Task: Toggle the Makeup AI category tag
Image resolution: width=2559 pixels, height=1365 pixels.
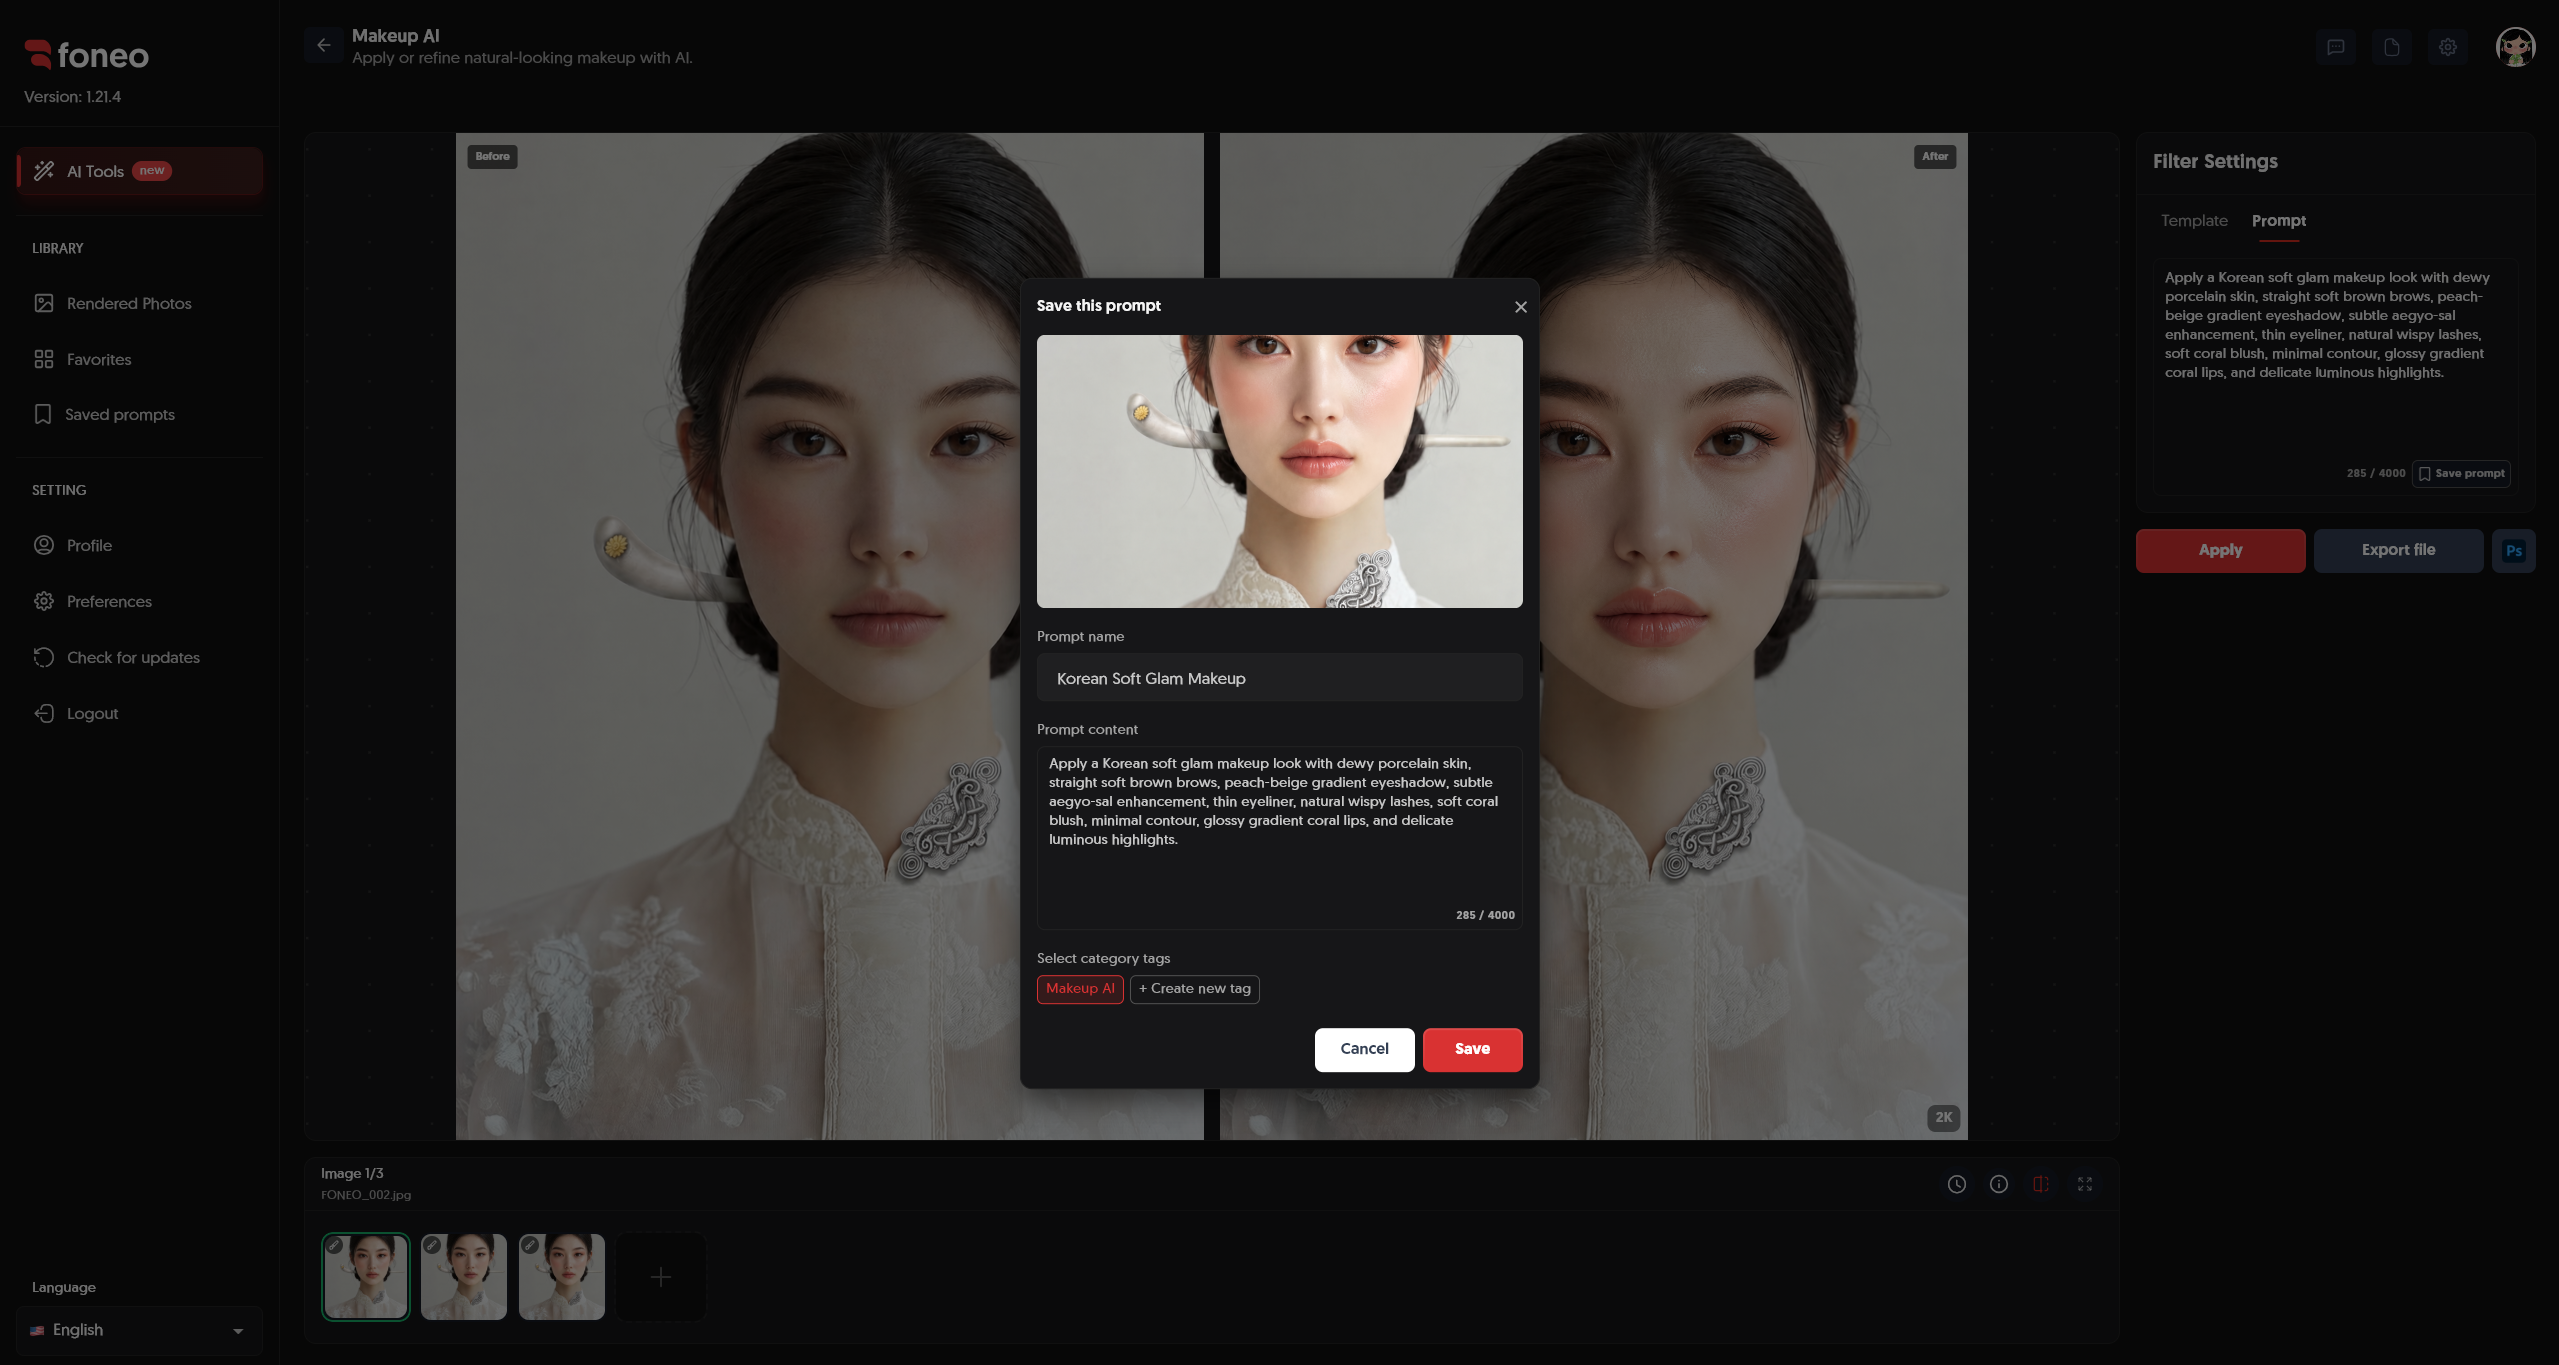Action: click(x=1080, y=989)
